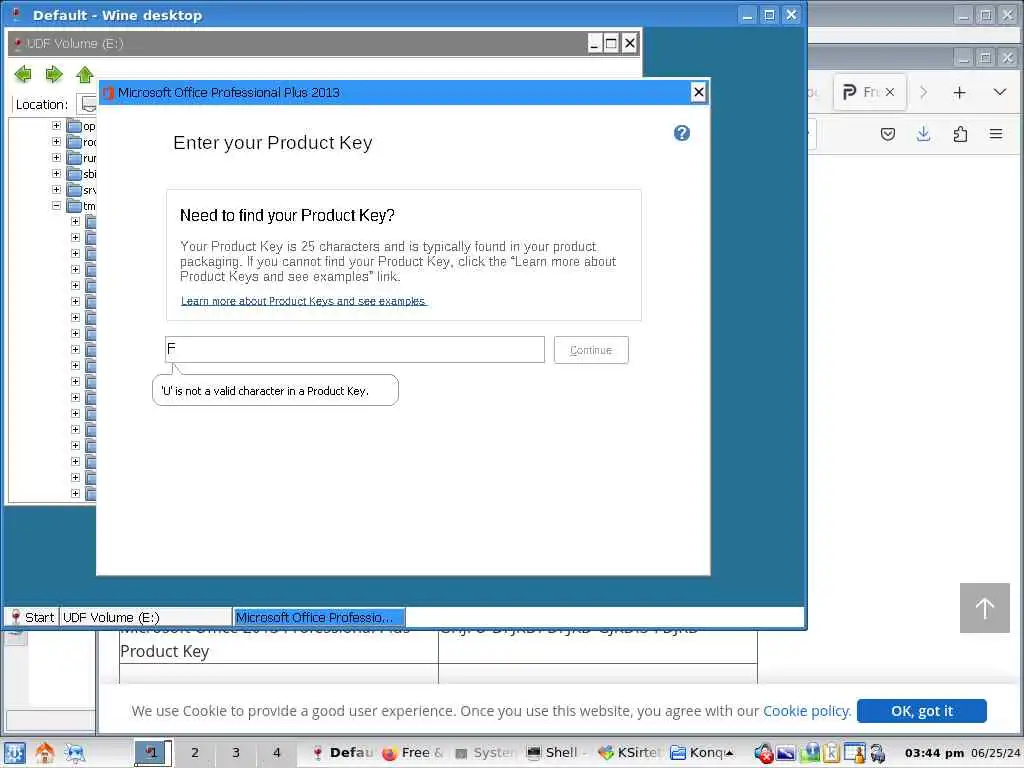
Task: Go up one folder with the green up arrow
Action: coord(84,74)
